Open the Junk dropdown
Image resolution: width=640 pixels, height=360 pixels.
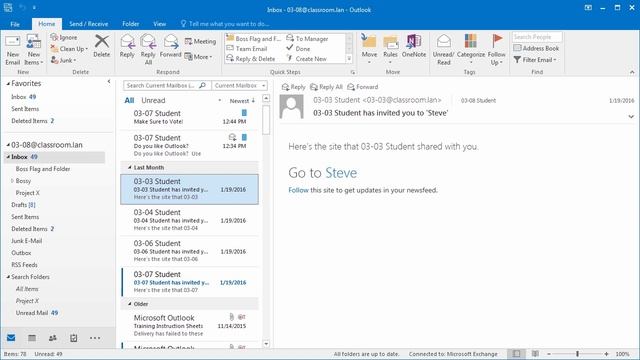64,60
